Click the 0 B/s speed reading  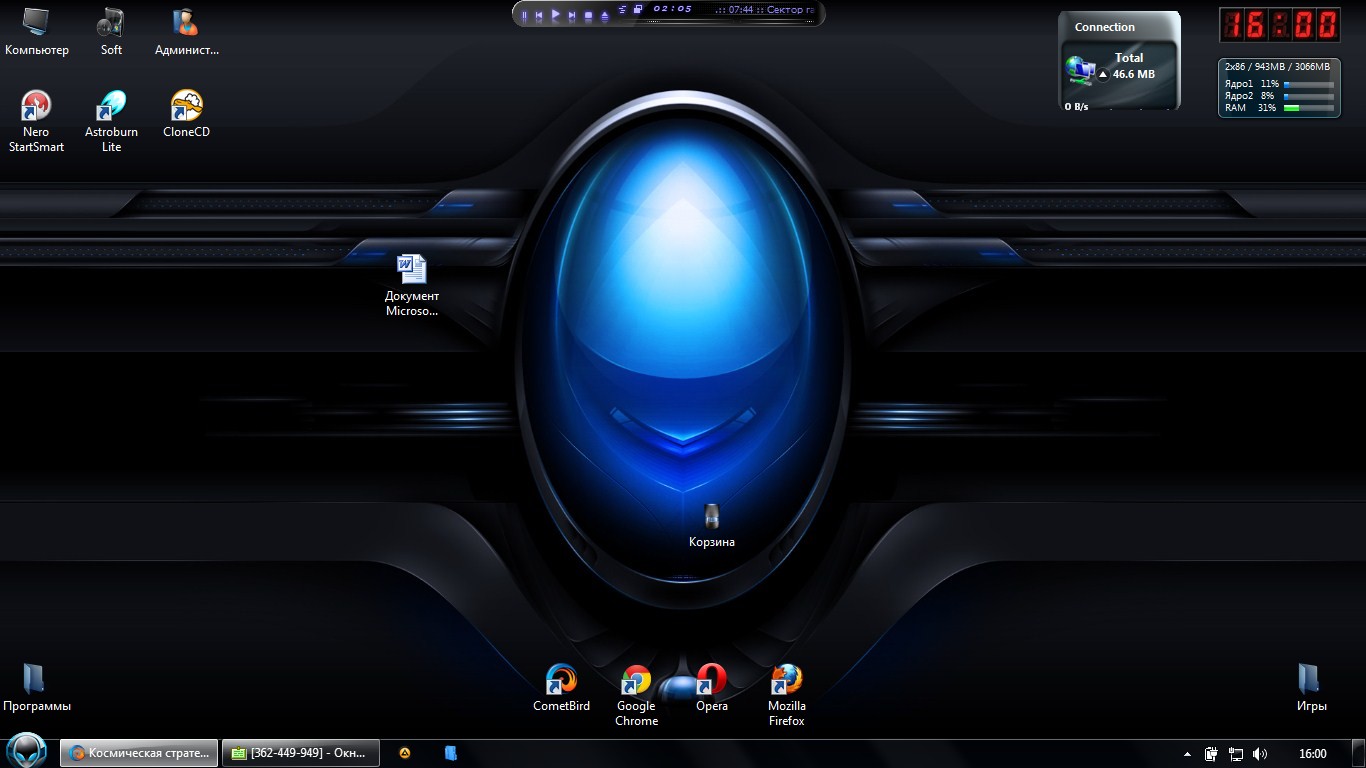[1076, 106]
